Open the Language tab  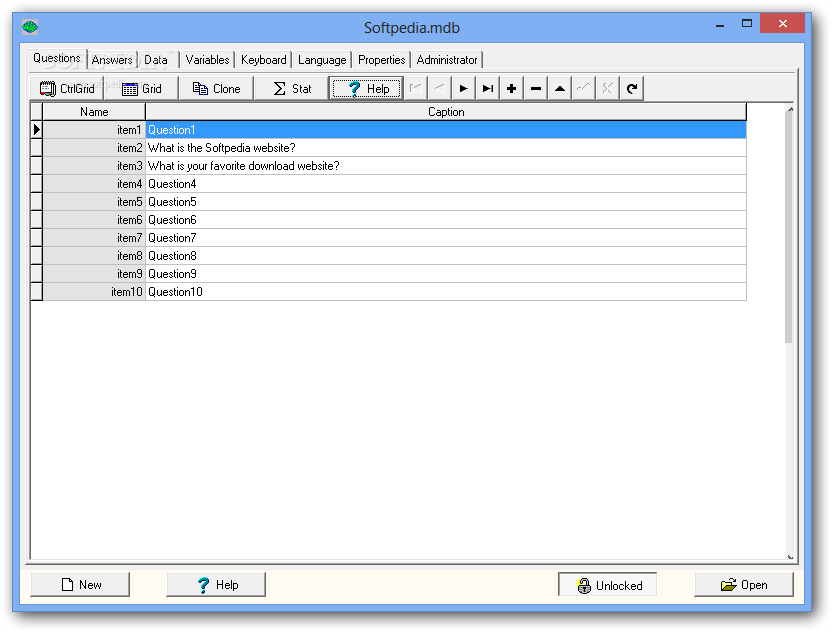point(322,60)
